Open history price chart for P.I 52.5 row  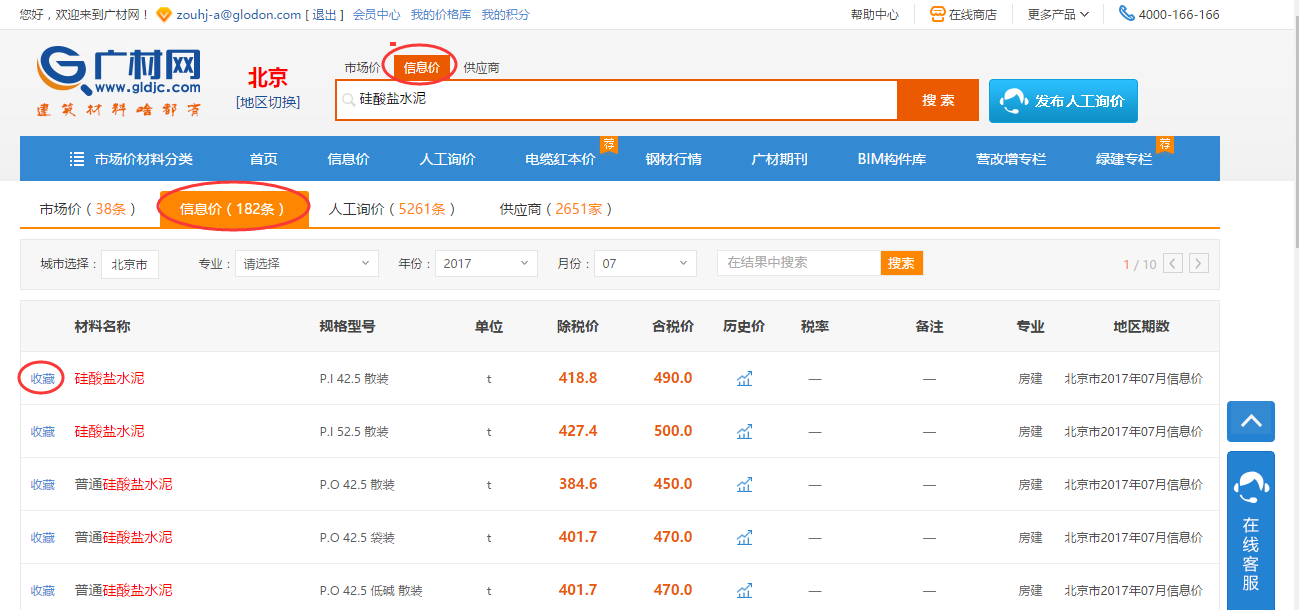click(744, 431)
